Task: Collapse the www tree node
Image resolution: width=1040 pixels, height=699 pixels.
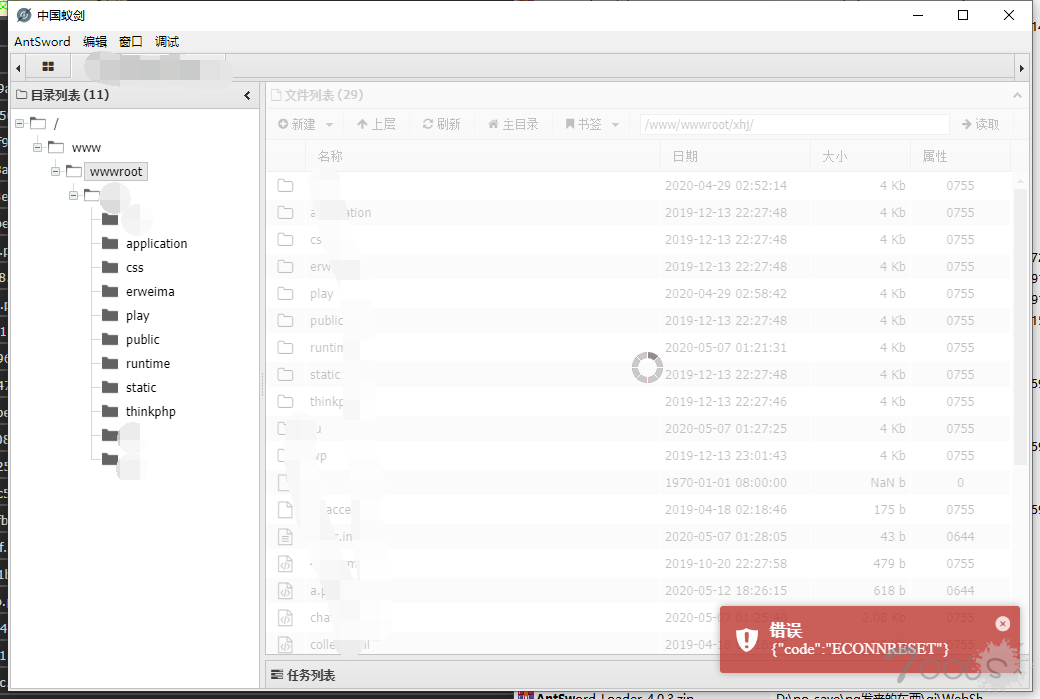Action: (x=38, y=147)
